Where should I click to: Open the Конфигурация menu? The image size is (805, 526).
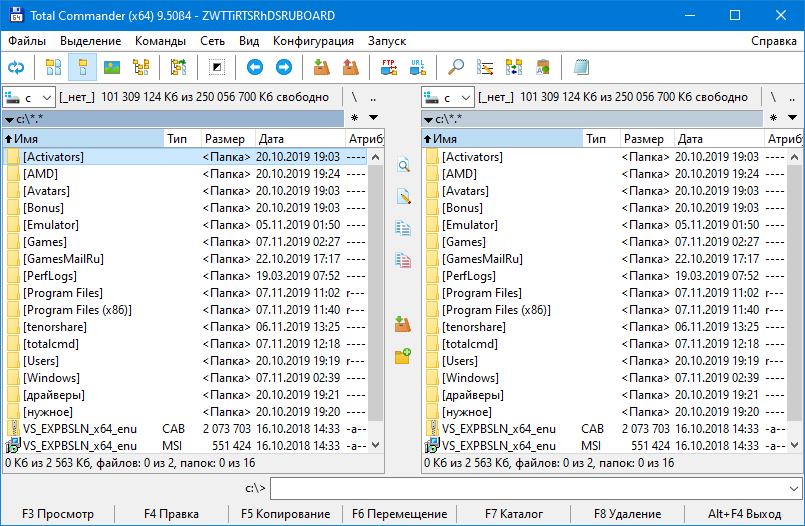(313, 41)
